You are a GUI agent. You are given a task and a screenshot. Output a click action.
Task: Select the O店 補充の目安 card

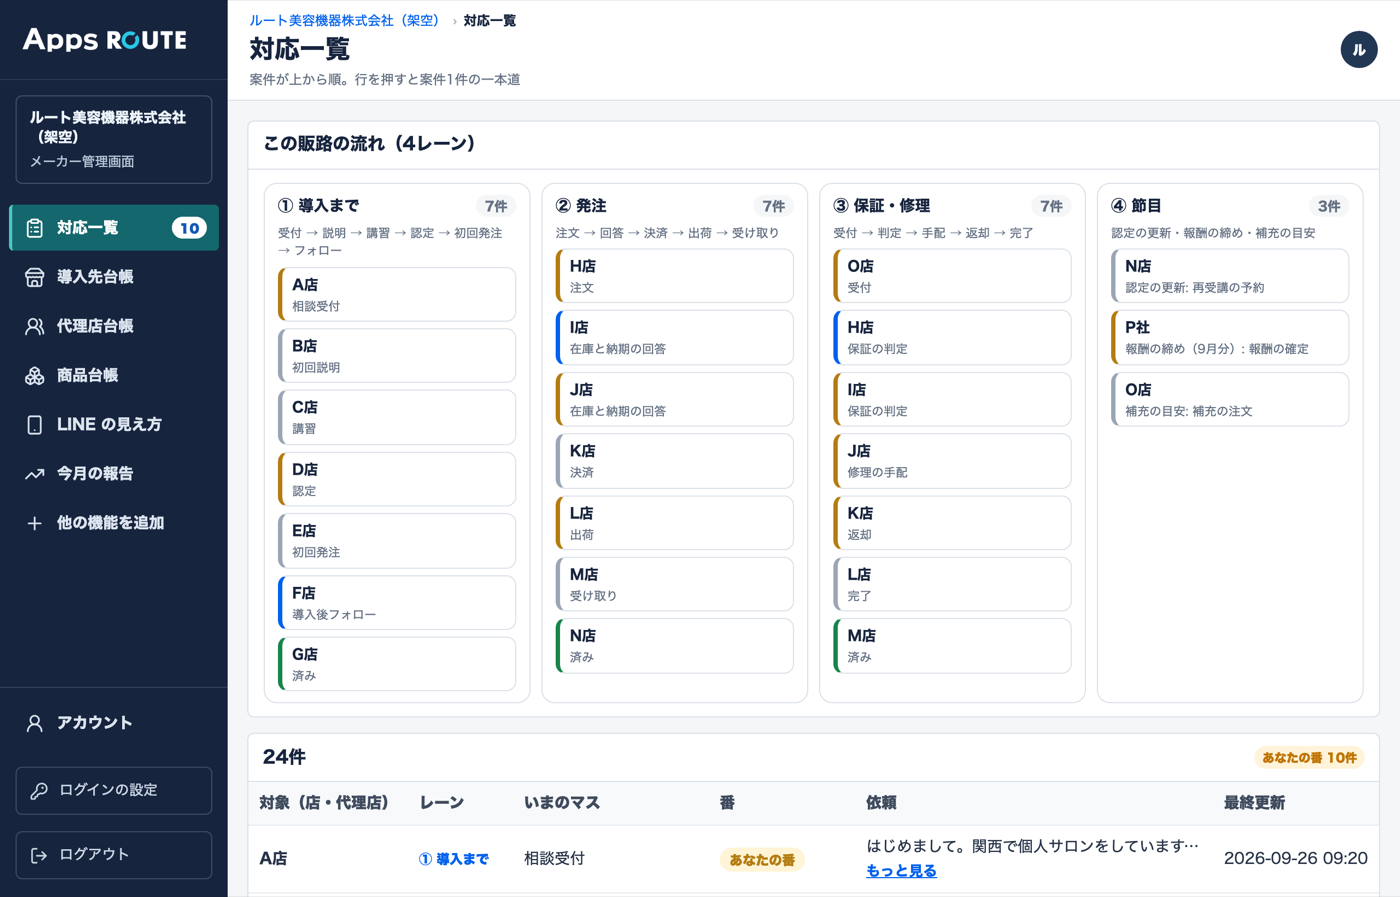pos(1230,399)
